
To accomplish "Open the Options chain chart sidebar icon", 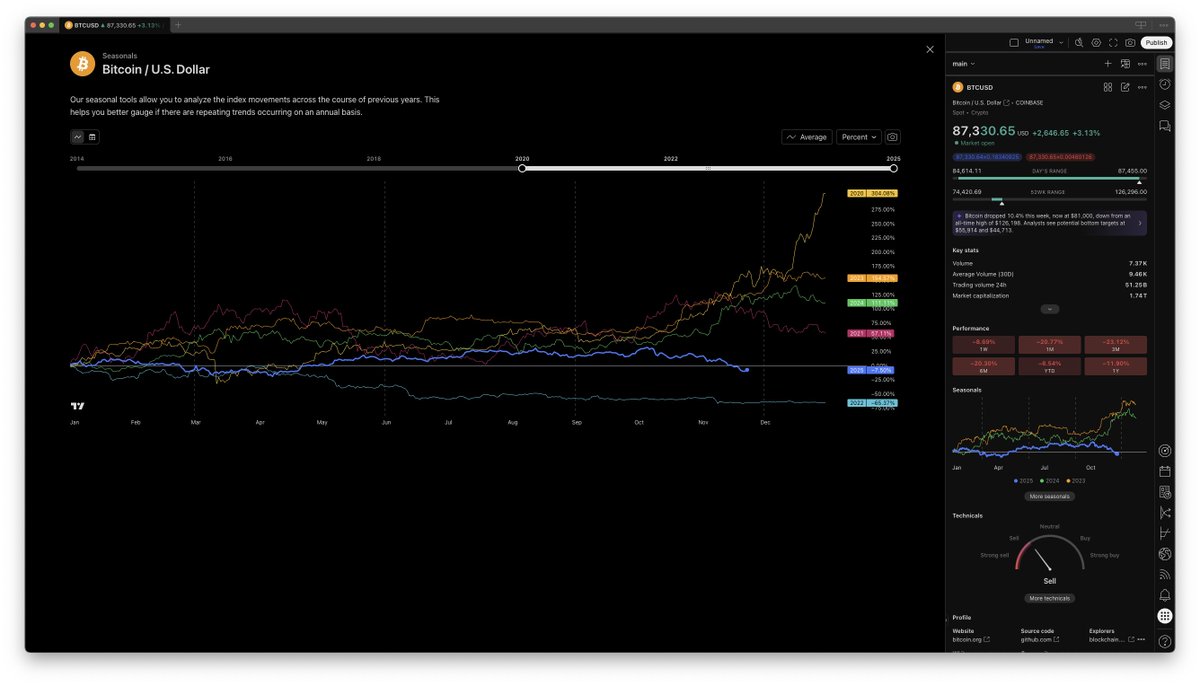I will pos(1165,533).
